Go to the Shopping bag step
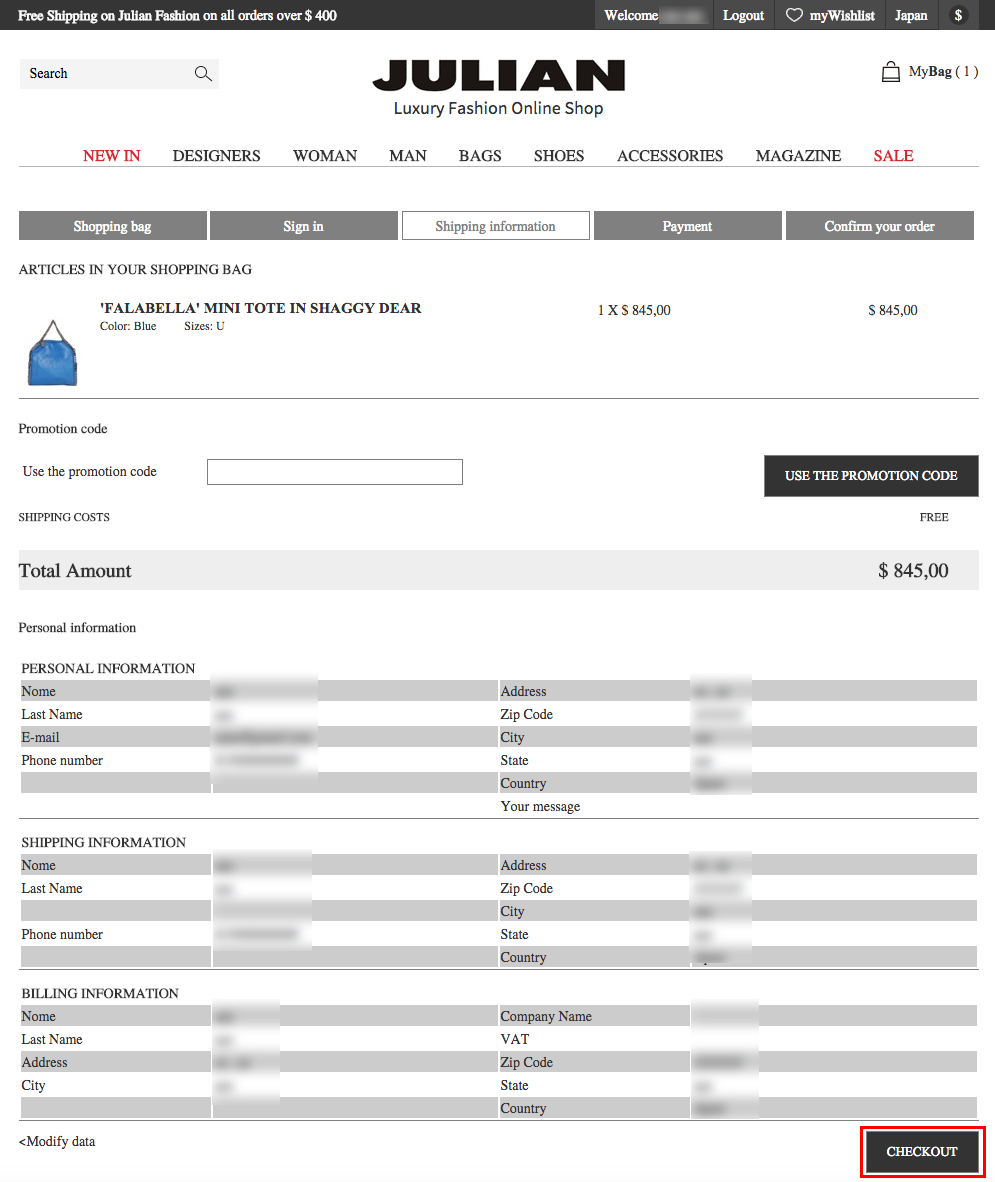This screenshot has height=1182, width=995. (112, 225)
